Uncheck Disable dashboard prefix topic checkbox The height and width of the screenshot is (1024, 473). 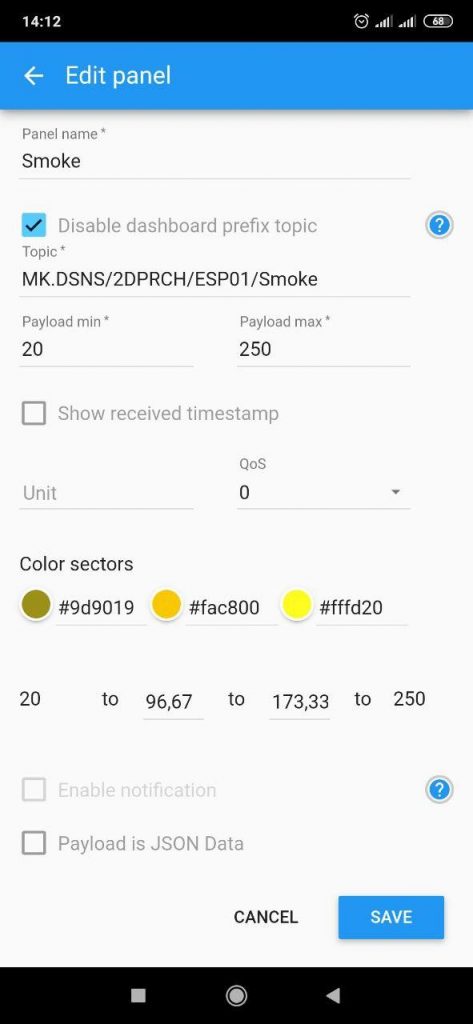[34, 226]
